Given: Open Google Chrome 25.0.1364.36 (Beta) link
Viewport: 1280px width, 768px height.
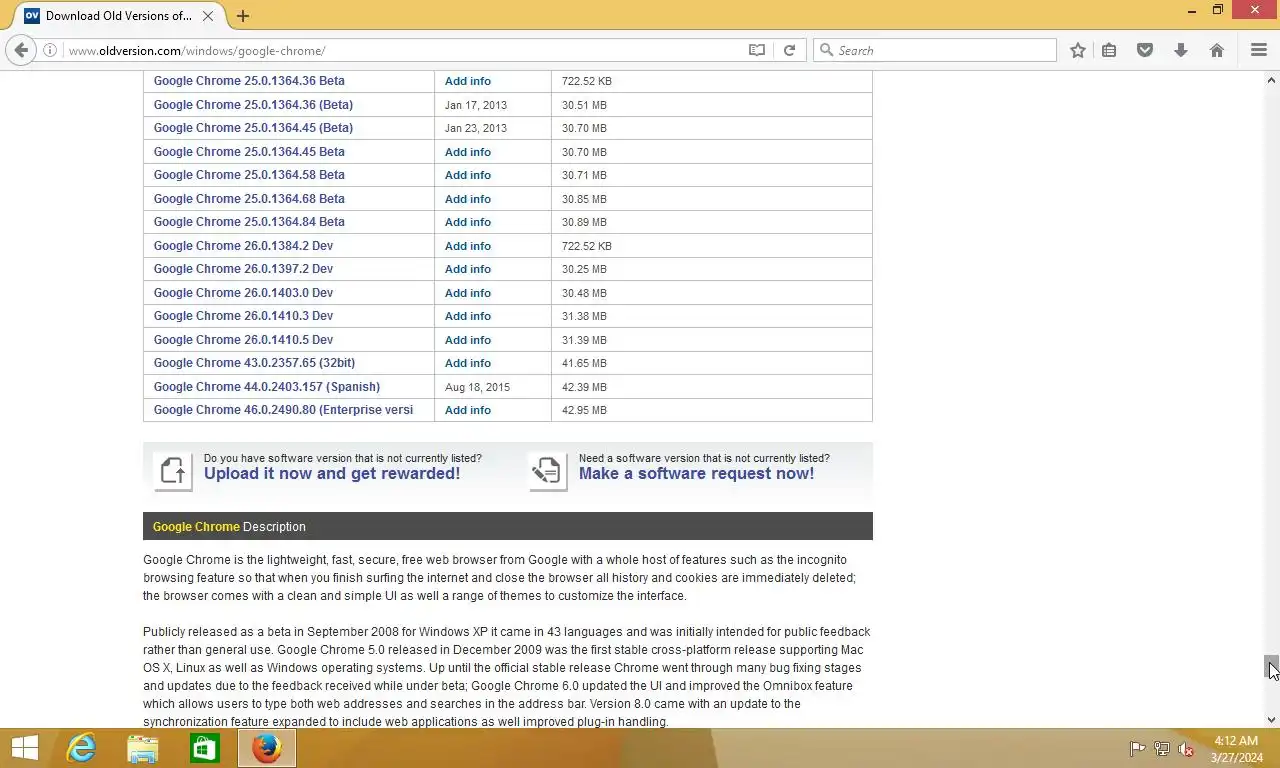Looking at the screenshot, I should (x=253, y=105).
